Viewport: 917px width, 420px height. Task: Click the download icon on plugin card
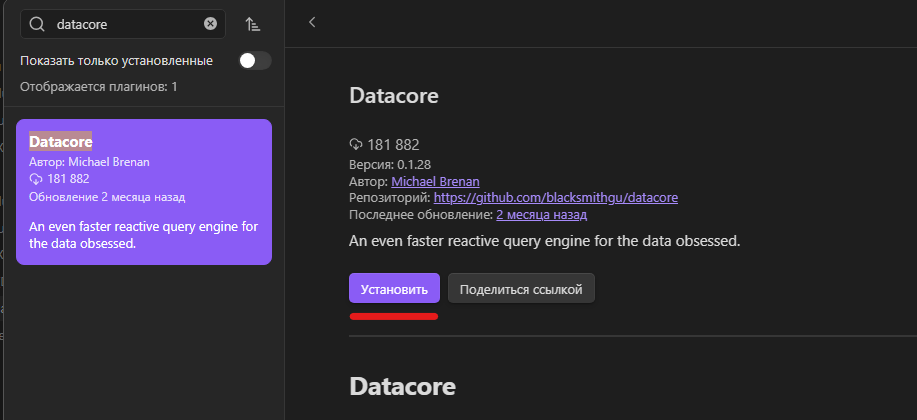[x=36, y=179]
